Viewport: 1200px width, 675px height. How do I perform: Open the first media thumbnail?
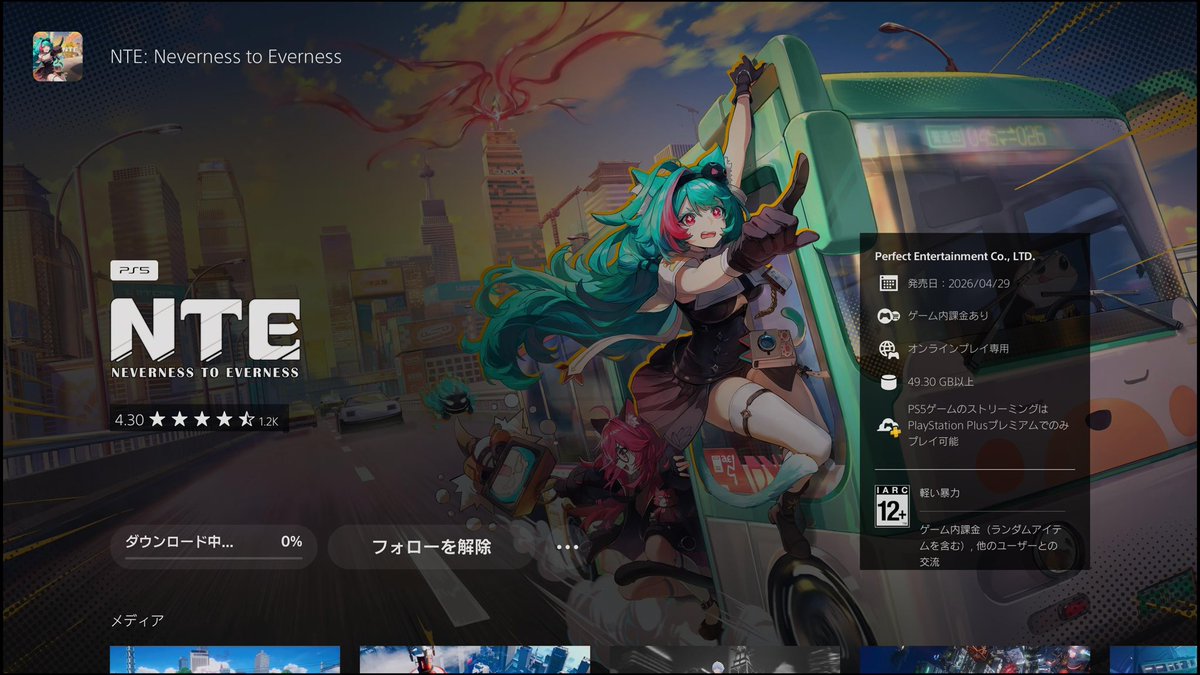click(225, 660)
